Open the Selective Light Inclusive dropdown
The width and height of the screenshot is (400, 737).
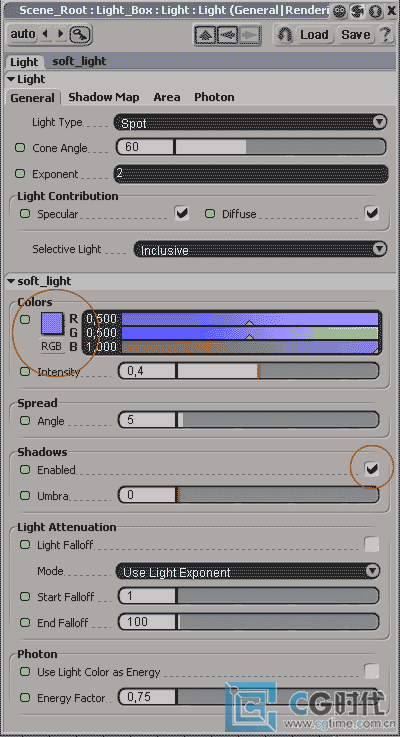coord(260,250)
